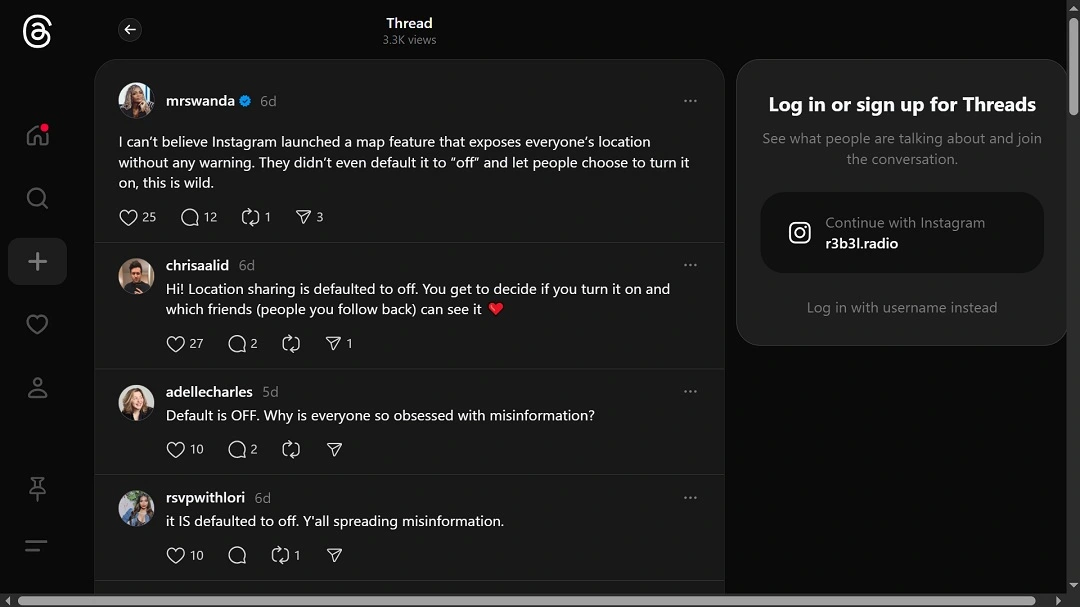Viewport: 1080px width, 607px height.
Task: Click the scroll left arrow
Action: (x=7, y=601)
